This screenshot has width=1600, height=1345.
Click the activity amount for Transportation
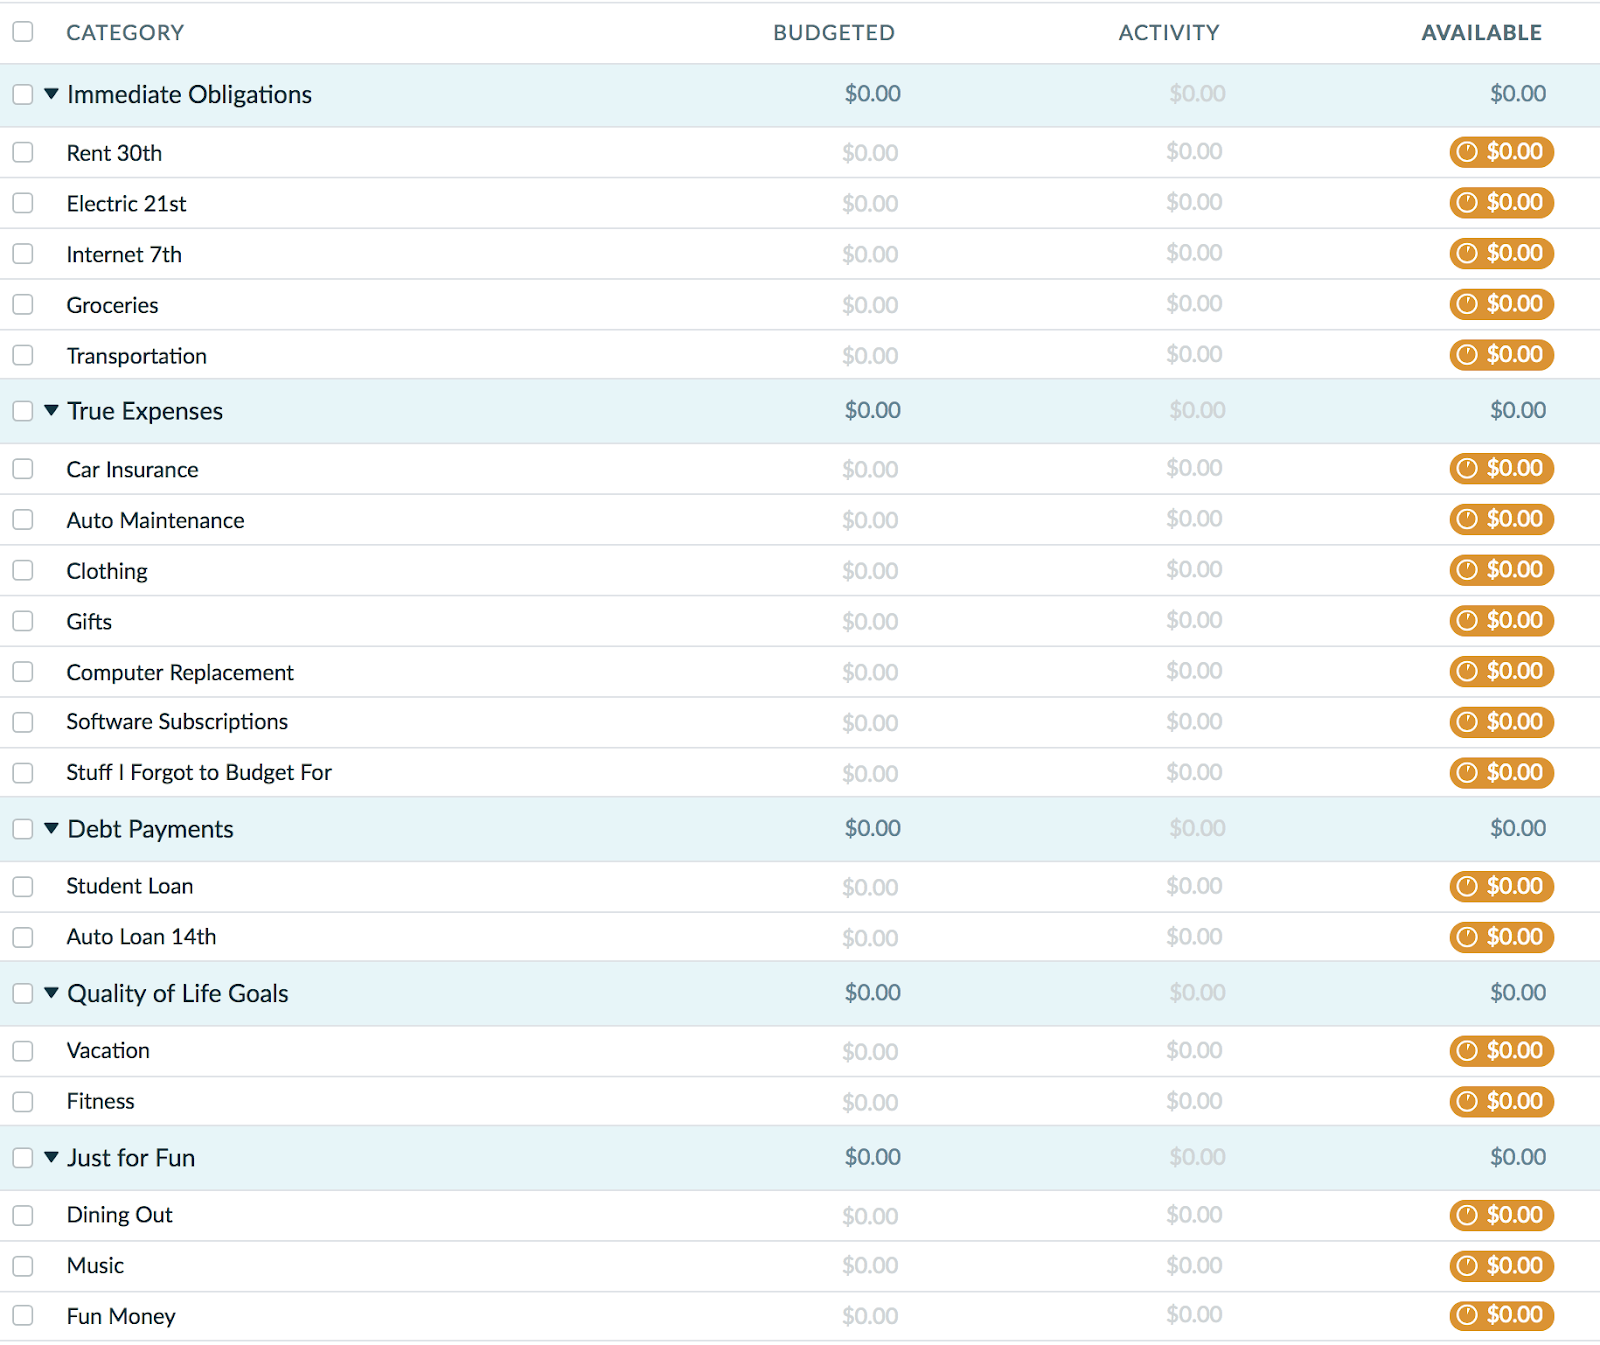point(1194,354)
